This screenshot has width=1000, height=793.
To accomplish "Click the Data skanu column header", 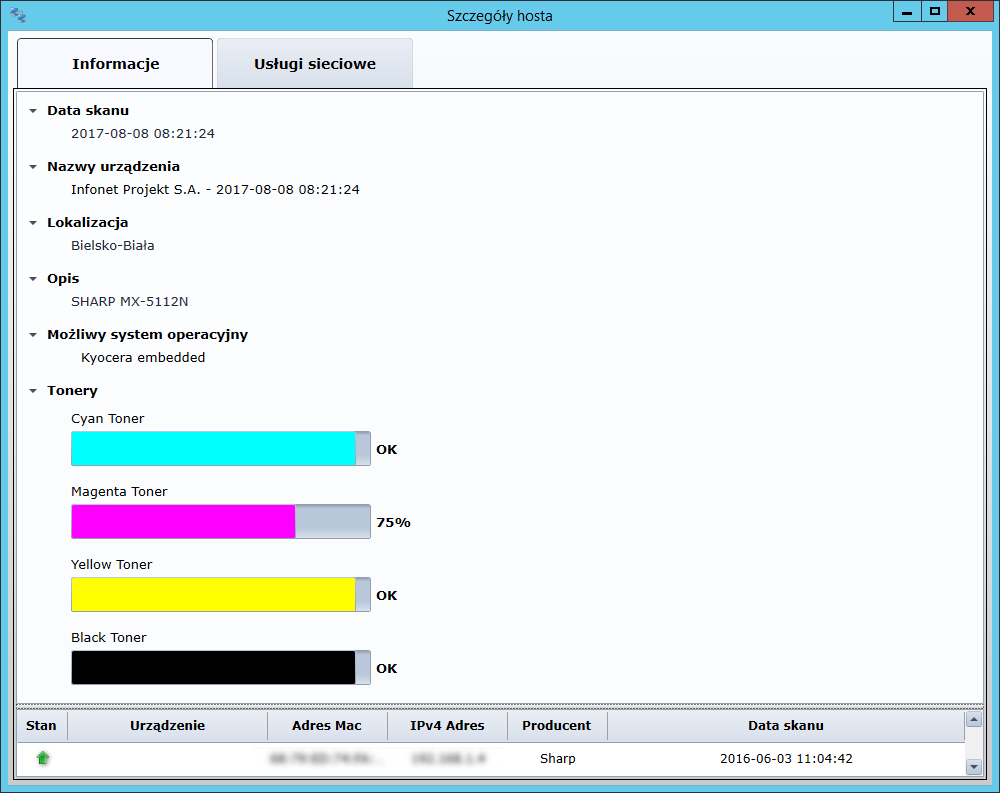I will pos(785,726).
